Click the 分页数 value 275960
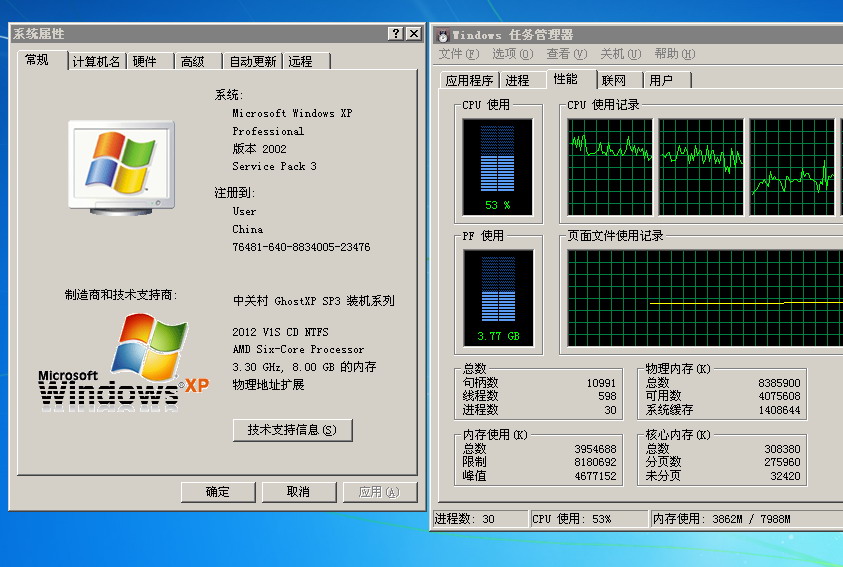This screenshot has height=567, width=843. pyautogui.click(x=782, y=462)
